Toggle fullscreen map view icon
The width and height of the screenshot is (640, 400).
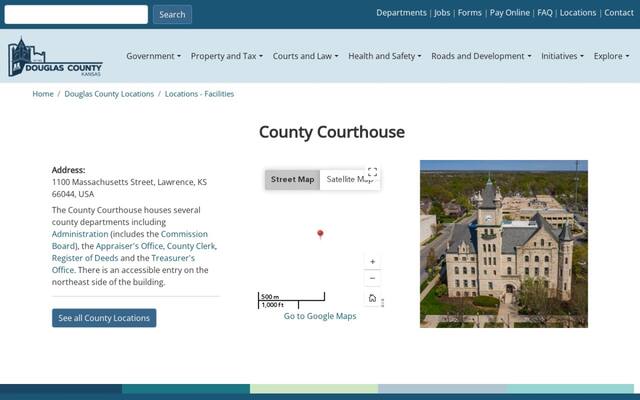coord(372,172)
